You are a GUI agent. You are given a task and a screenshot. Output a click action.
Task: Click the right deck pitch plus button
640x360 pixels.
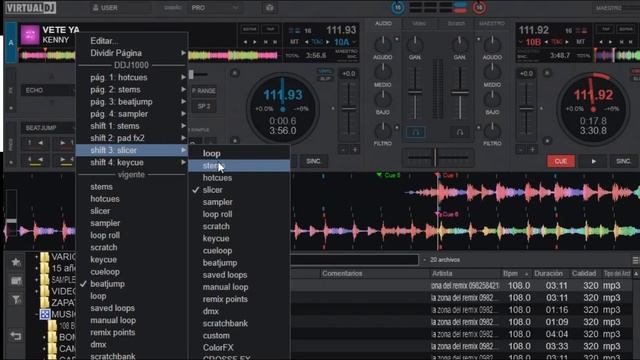click(532, 150)
